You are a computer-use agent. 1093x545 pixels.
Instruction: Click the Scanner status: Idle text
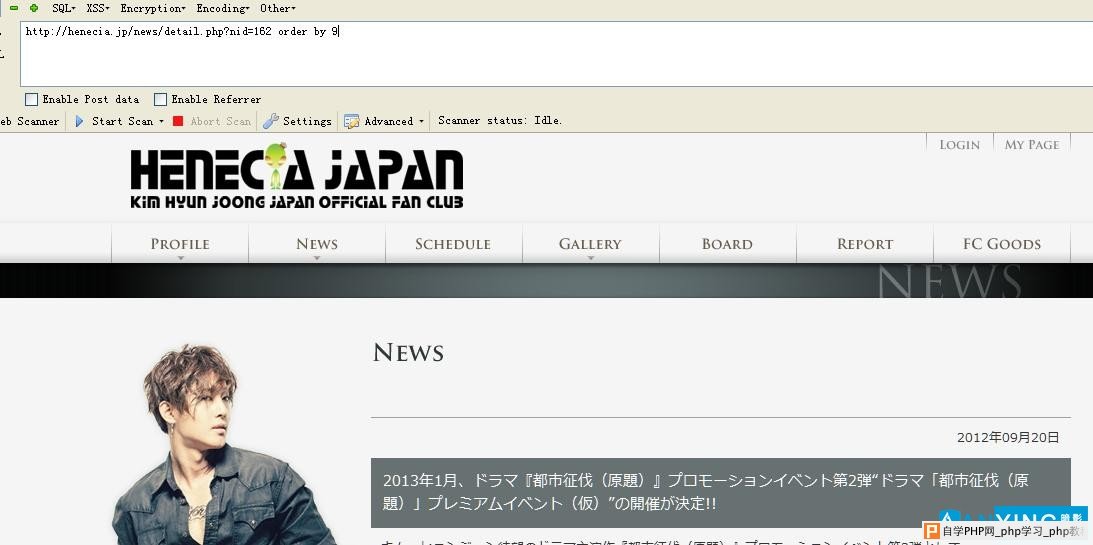pos(500,121)
